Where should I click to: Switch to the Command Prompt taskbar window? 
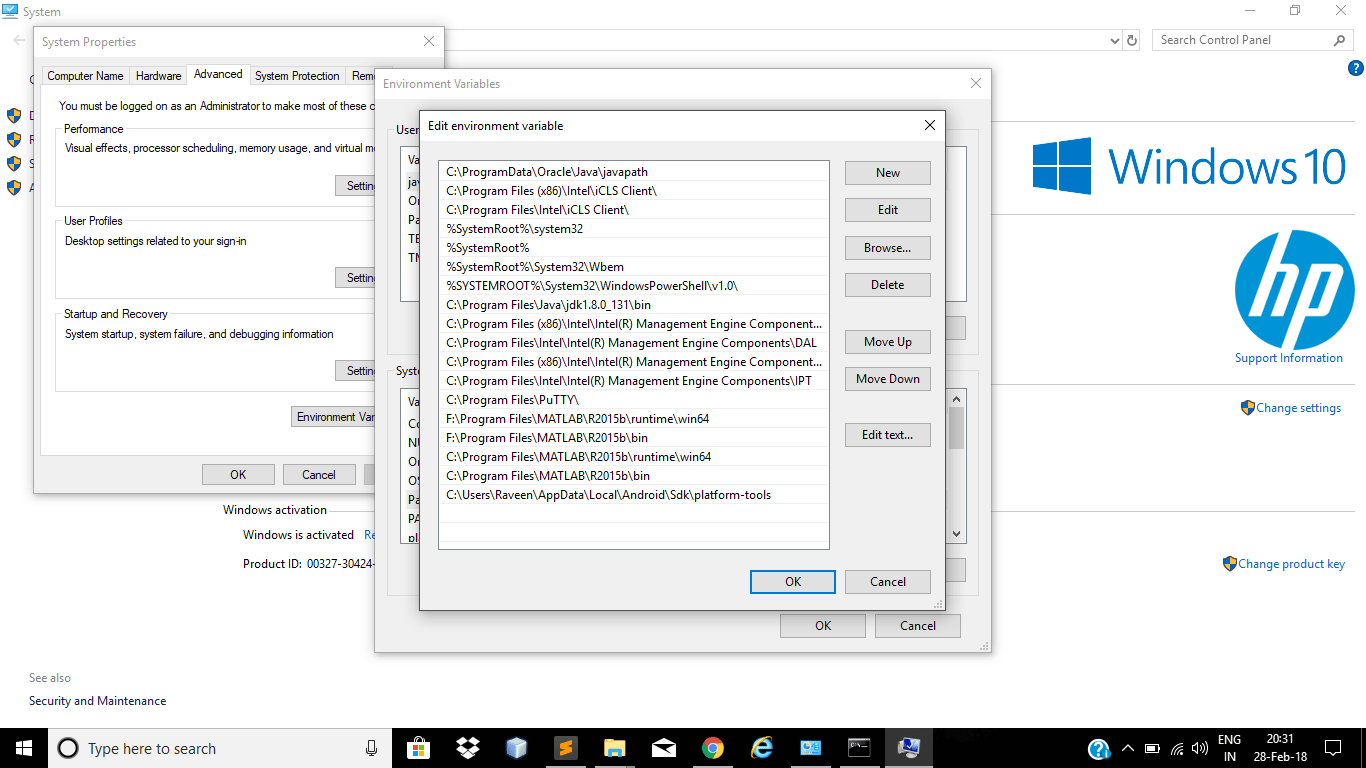pos(859,748)
